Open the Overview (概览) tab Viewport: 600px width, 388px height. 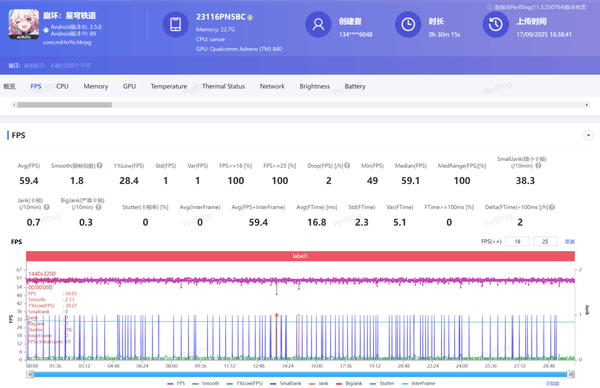[x=10, y=86]
